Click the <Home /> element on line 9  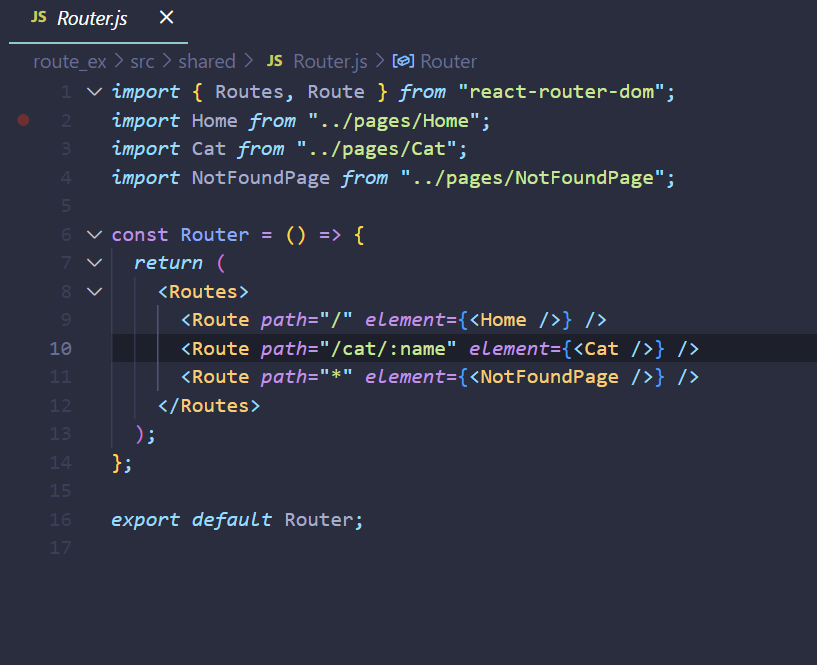514,320
